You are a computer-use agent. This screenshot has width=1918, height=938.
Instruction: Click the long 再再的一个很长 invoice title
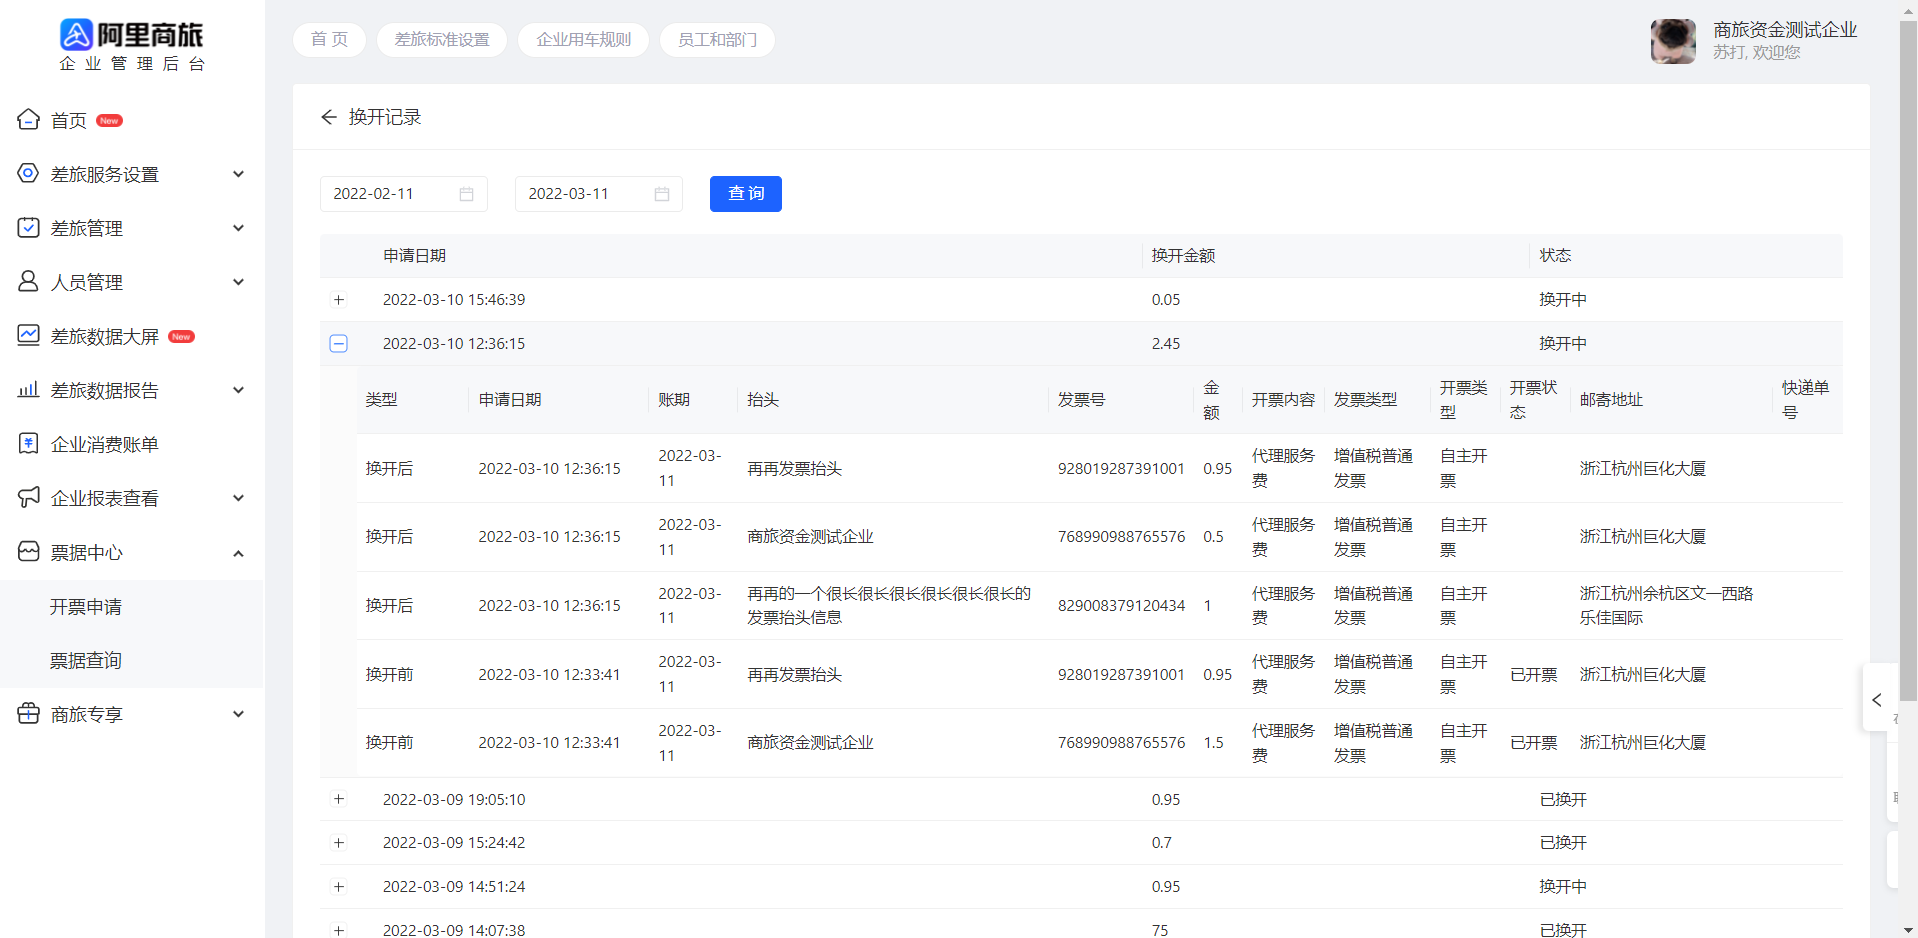point(889,606)
